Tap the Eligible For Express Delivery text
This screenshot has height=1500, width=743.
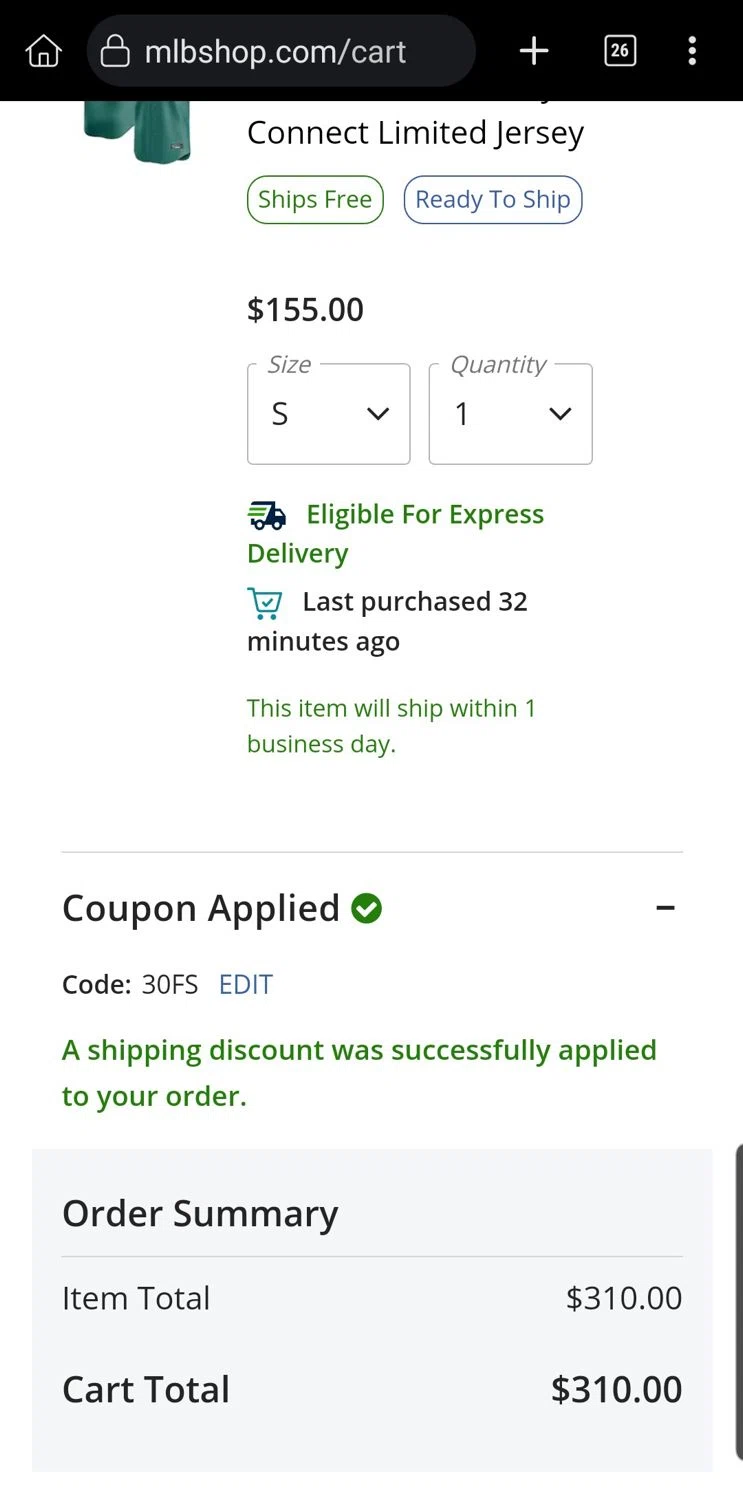pos(424,515)
